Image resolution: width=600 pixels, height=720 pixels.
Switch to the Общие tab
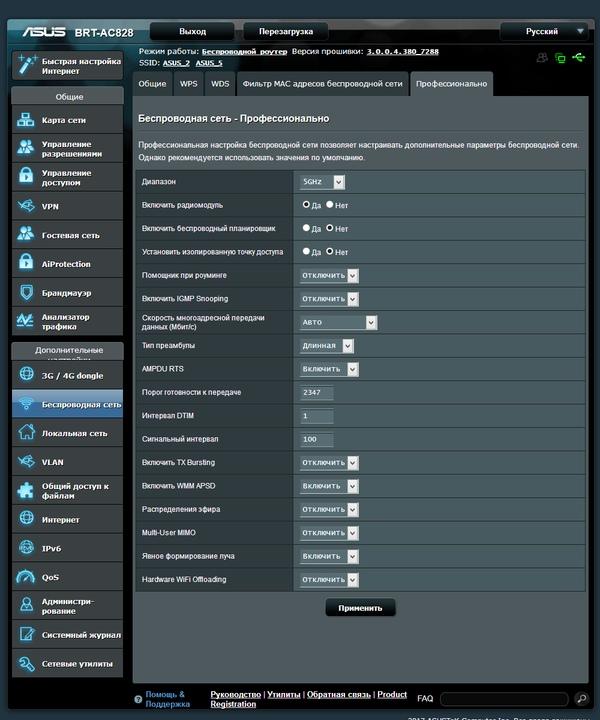click(x=152, y=84)
